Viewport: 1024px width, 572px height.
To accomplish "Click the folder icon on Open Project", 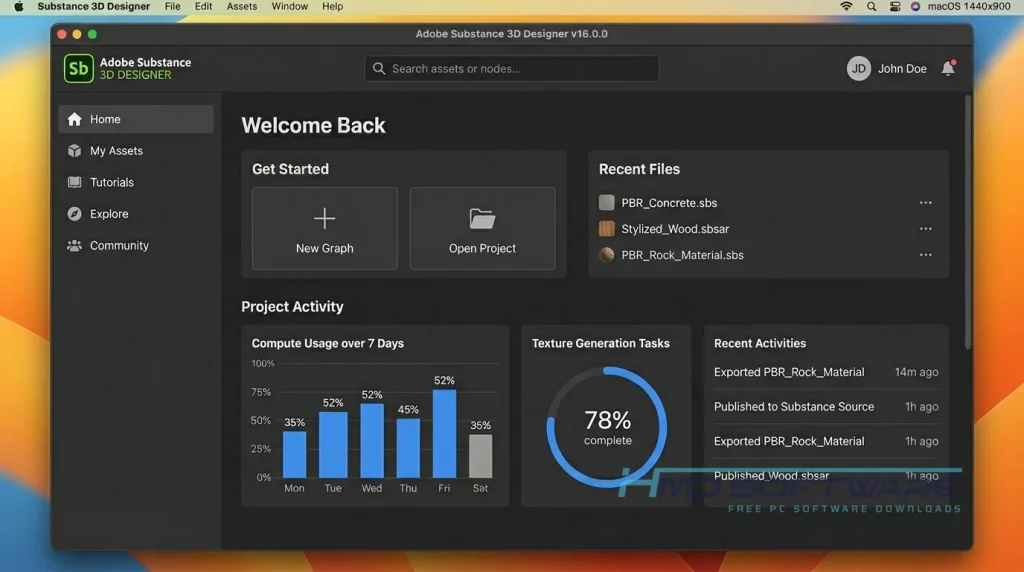I will tap(482, 219).
